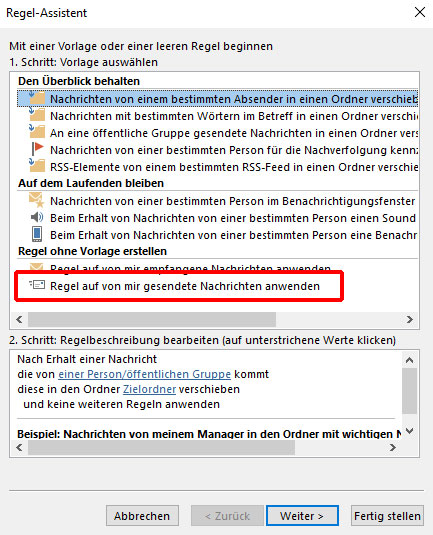Open the Zielordner link
The width and height of the screenshot is (433, 535).
[149, 389]
